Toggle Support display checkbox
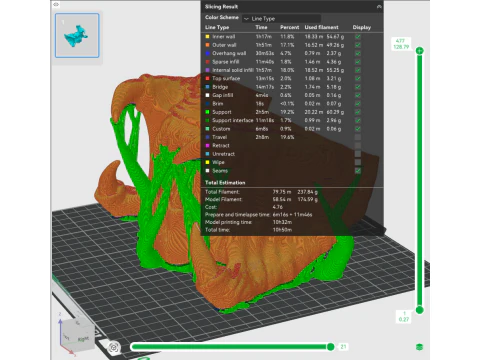The width and height of the screenshot is (480, 360). (x=358, y=112)
